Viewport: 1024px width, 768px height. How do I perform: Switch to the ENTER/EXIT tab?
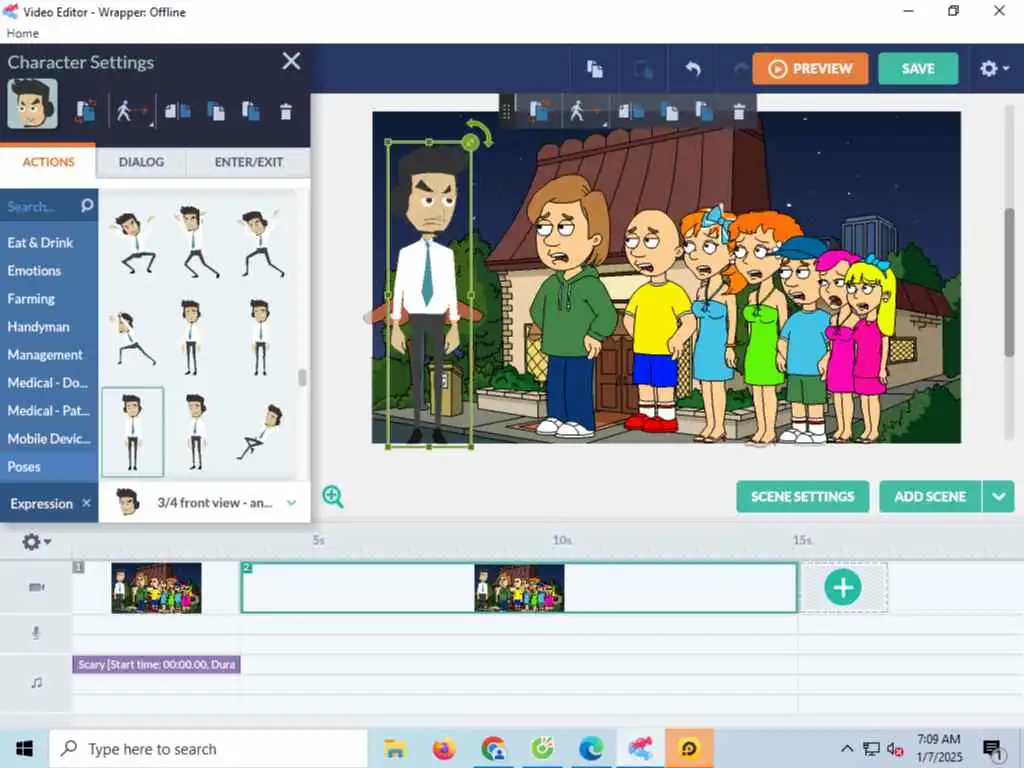249,162
